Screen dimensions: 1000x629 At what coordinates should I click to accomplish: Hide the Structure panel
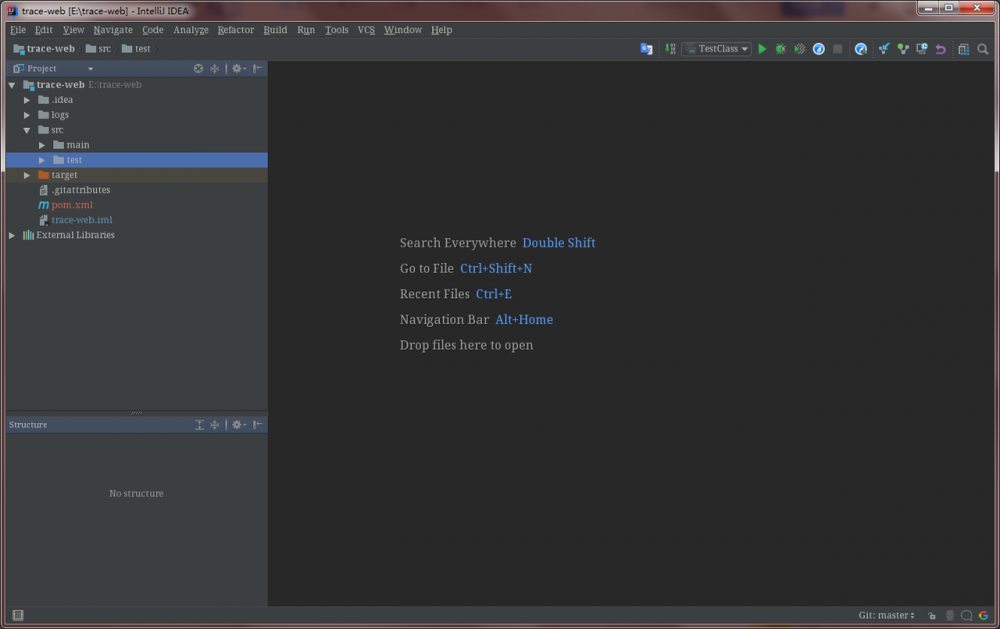point(258,424)
